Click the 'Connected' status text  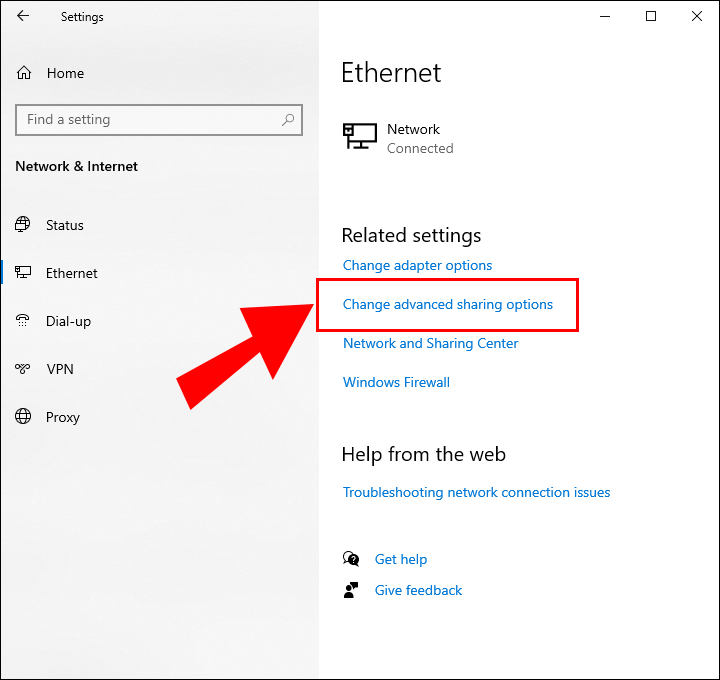(x=420, y=148)
